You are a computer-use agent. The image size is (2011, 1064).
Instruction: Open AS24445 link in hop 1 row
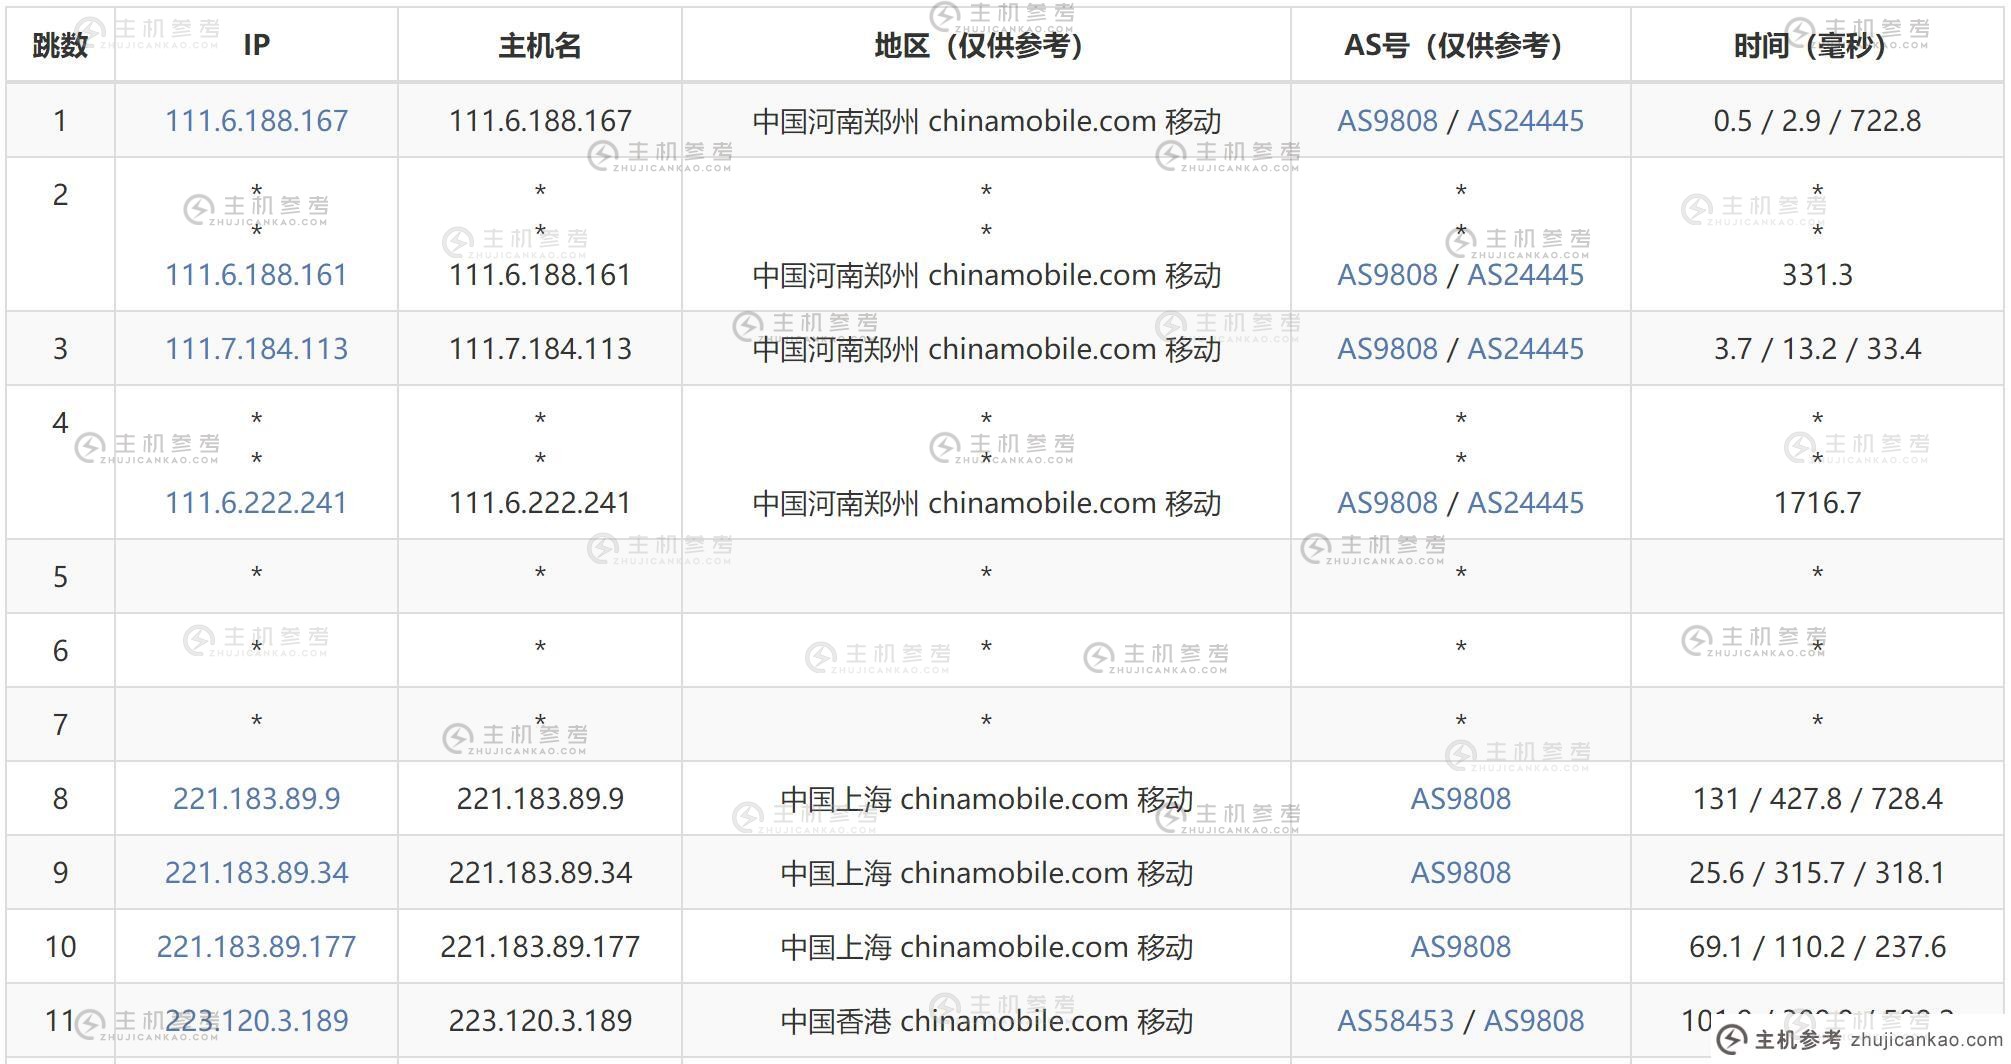tap(1525, 121)
